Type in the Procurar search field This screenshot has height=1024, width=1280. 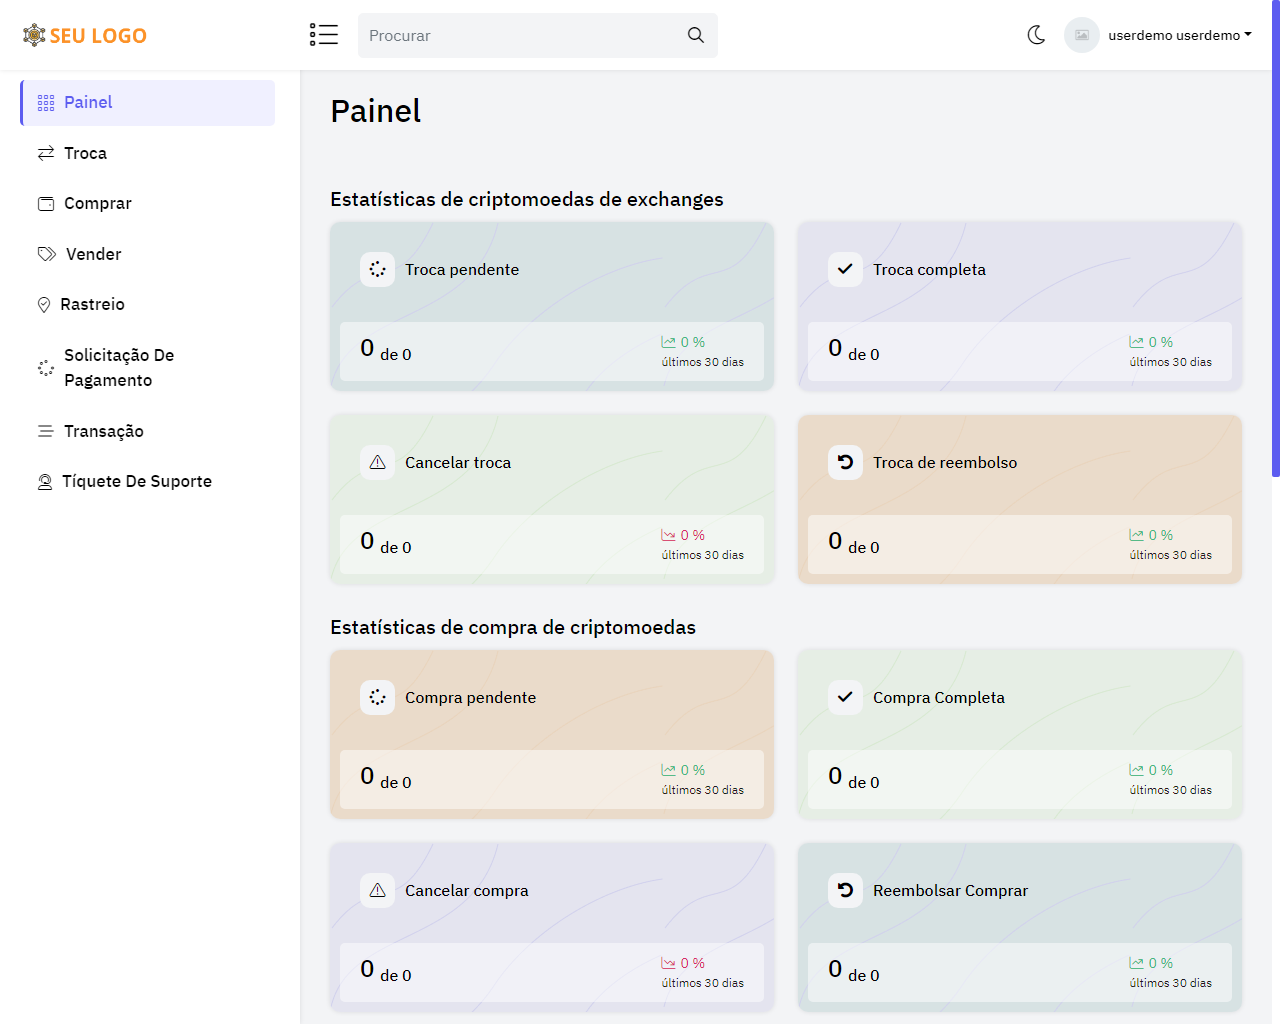520,35
